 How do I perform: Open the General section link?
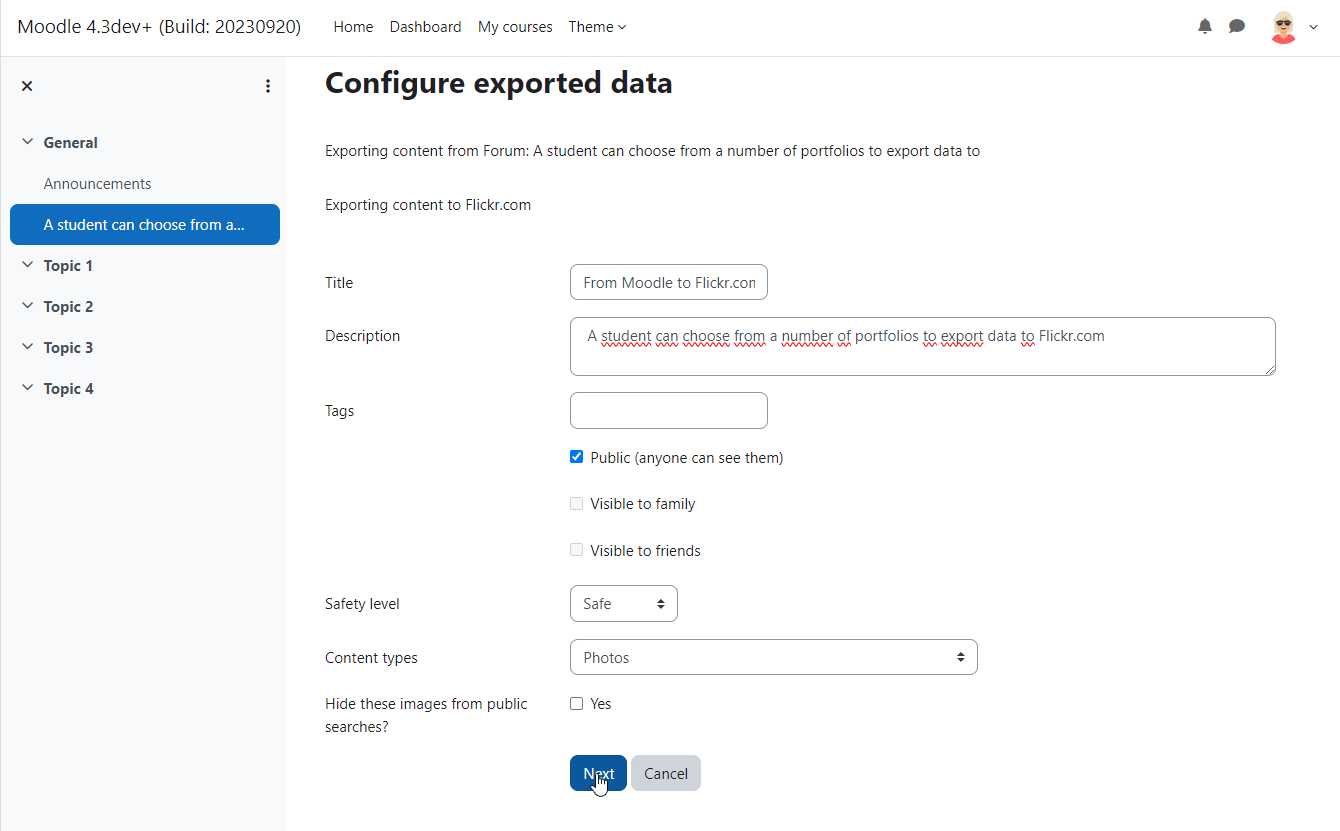coord(71,143)
